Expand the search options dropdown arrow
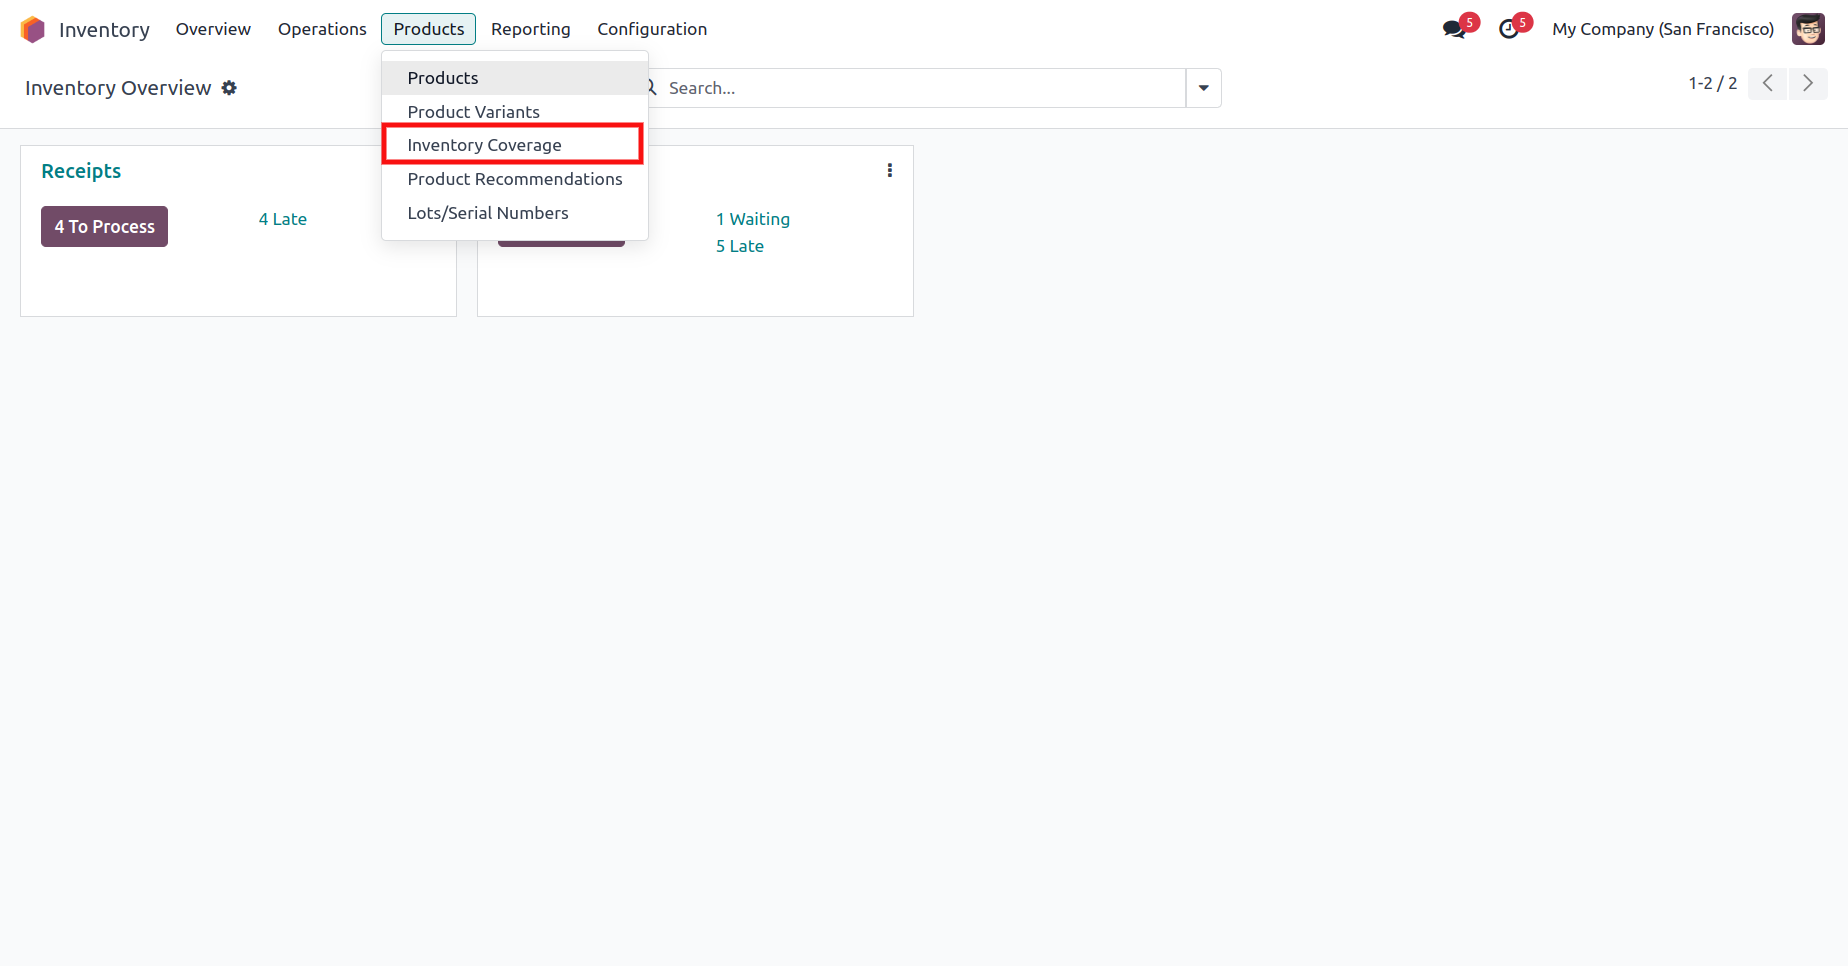Image resolution: width=1848 pixels, height=966 pixels. coord(1203,88)
